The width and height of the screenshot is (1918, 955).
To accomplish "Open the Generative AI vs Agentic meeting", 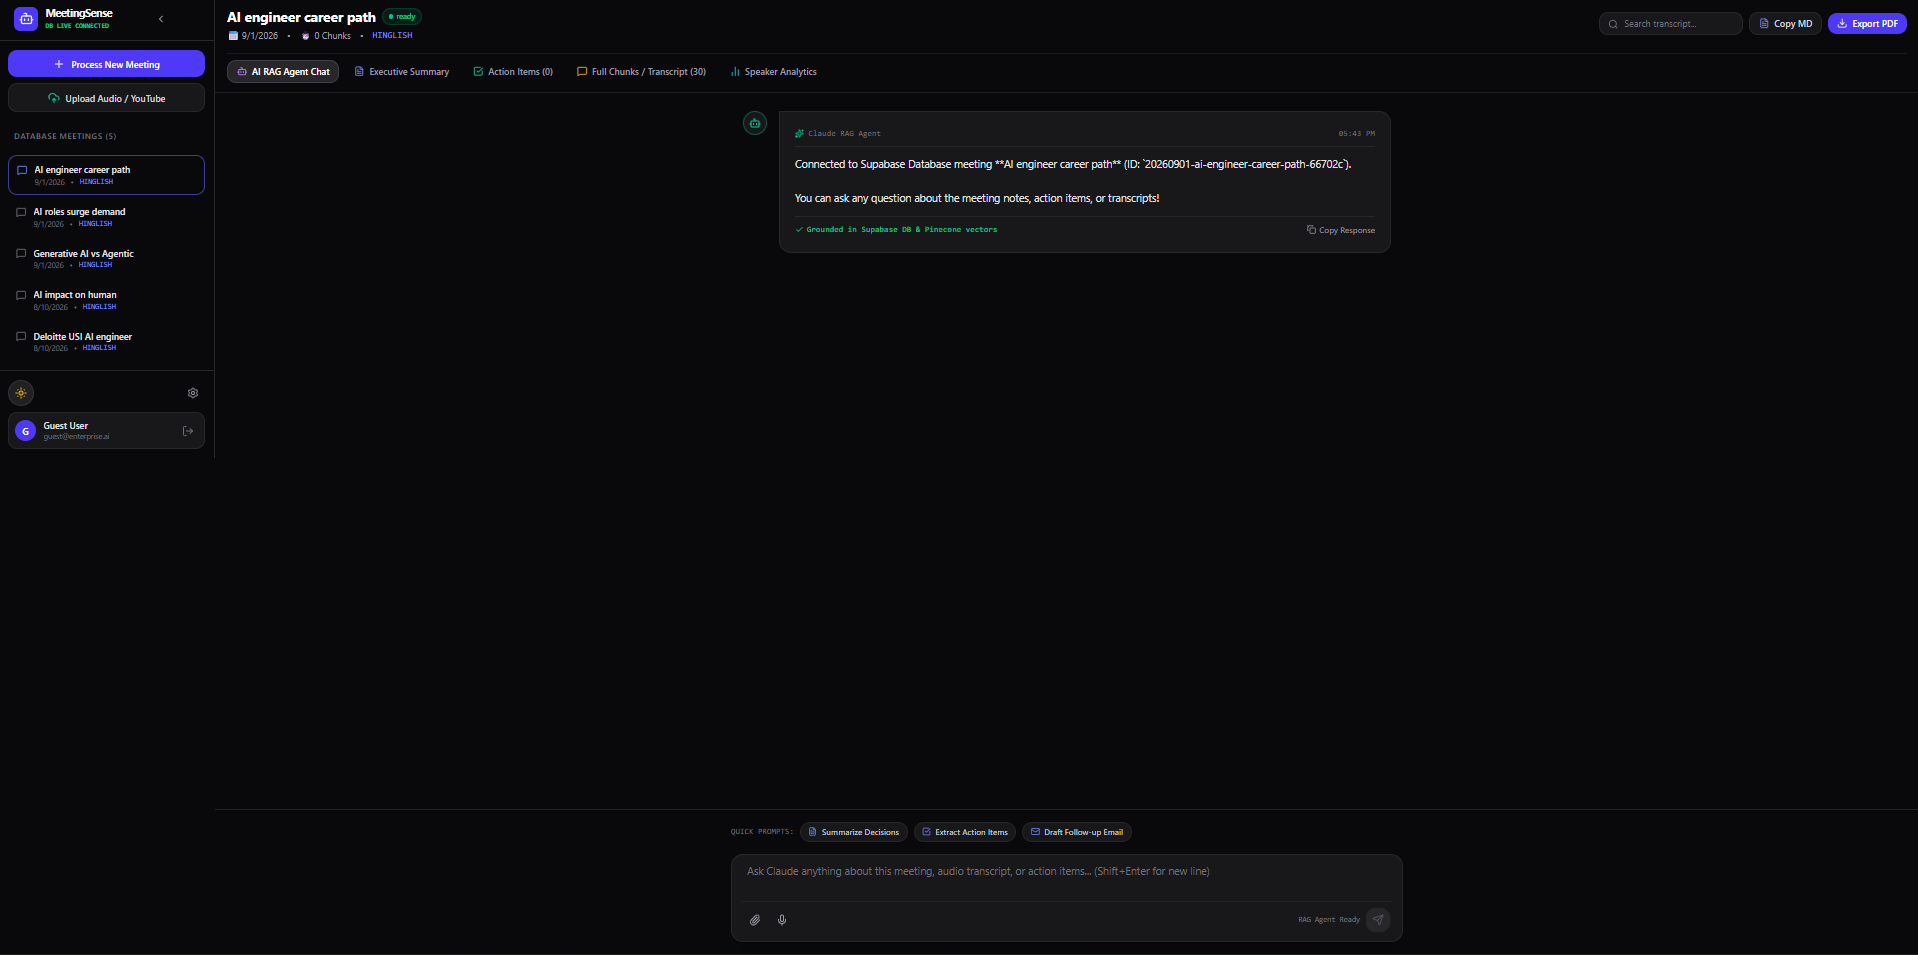I will coord(106,259).
